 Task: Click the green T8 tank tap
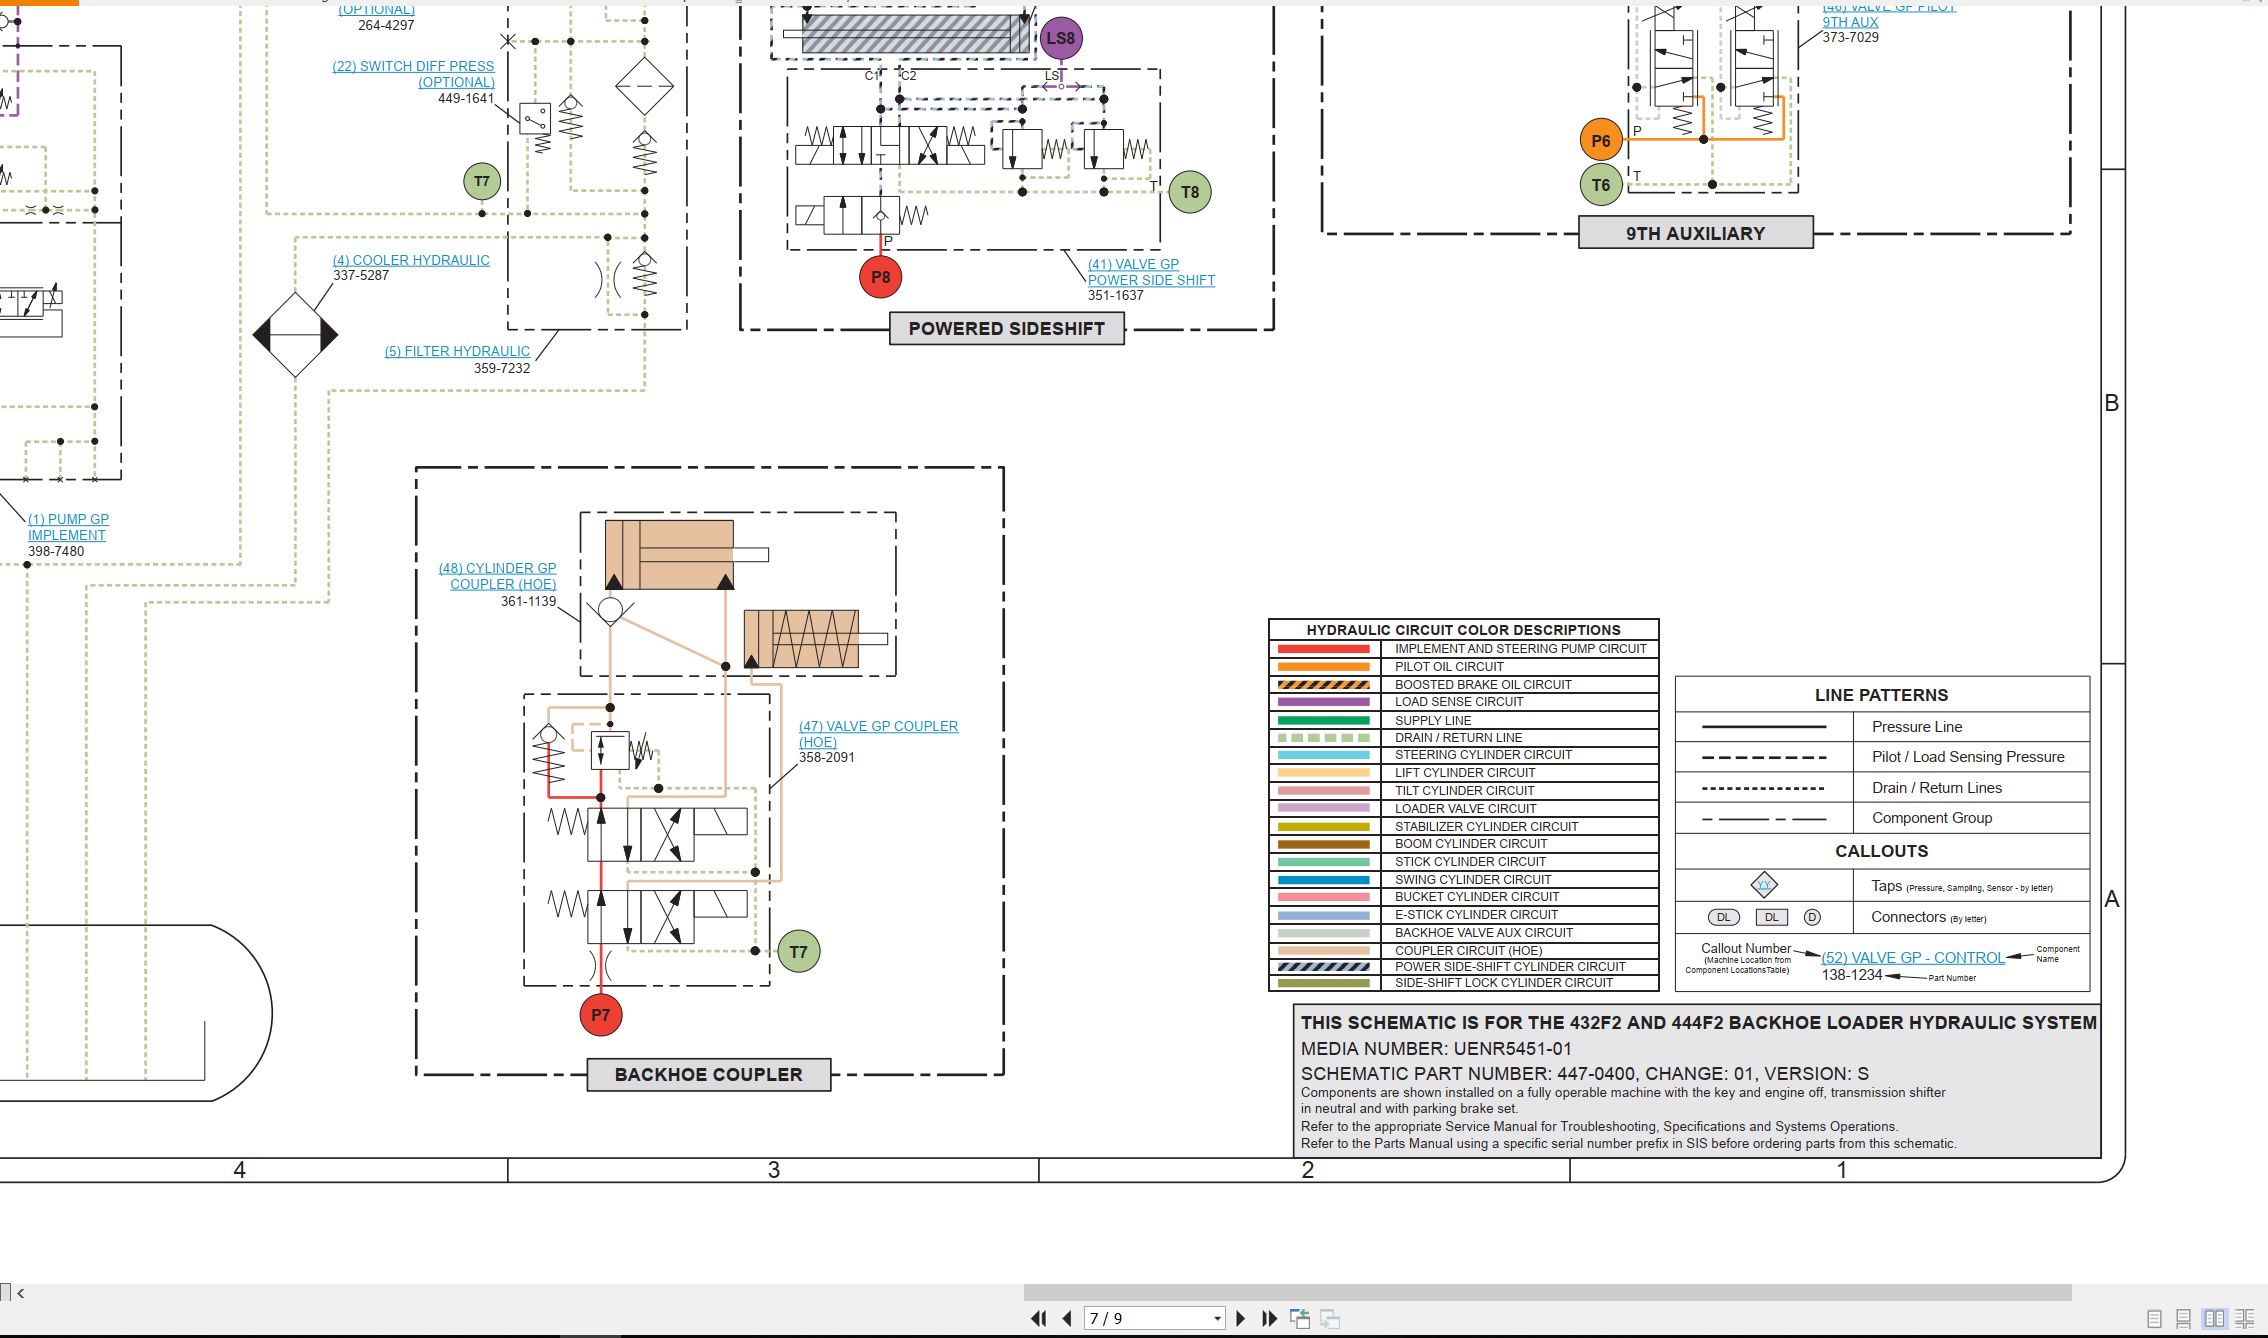(x=1189, y=192)
